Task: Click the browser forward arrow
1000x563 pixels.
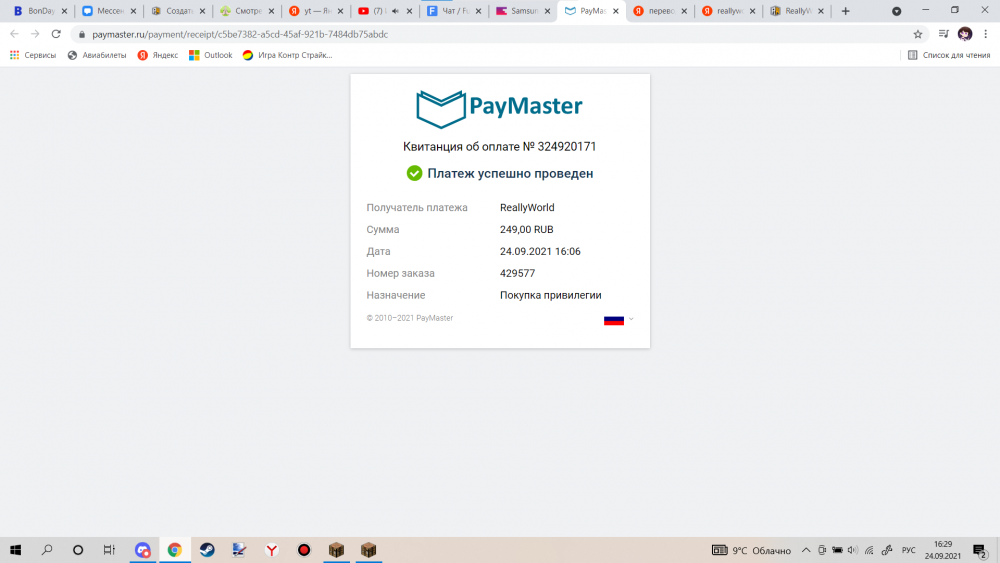Action: 35,34
